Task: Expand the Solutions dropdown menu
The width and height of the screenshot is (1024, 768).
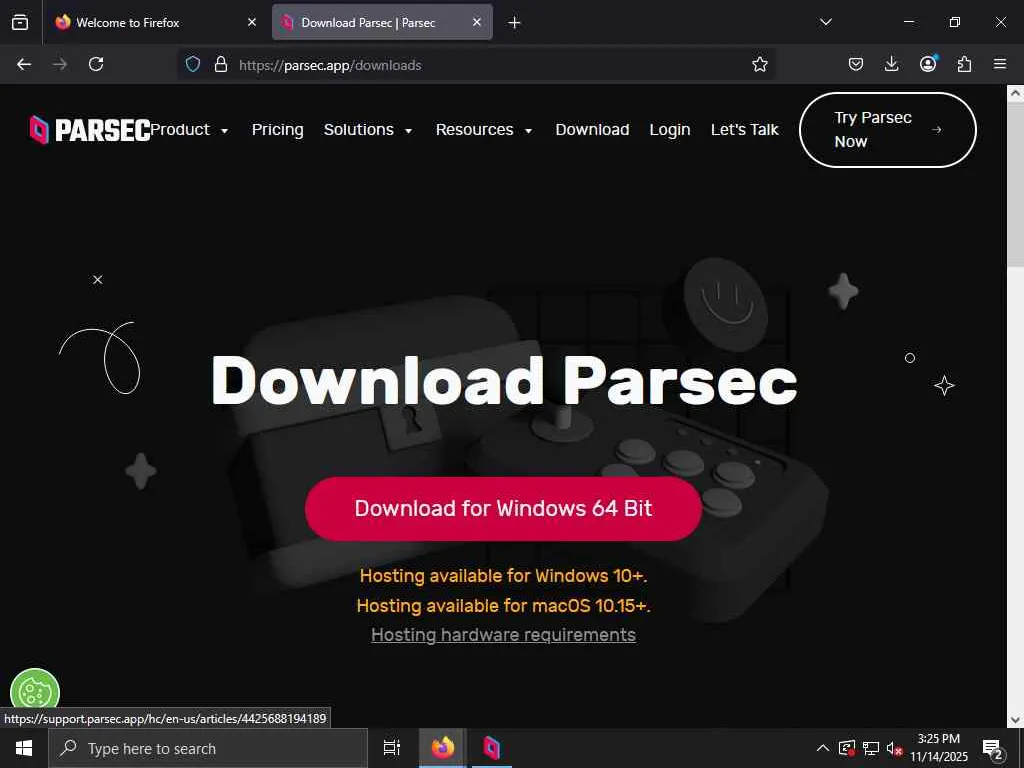Action: [368, 130]
